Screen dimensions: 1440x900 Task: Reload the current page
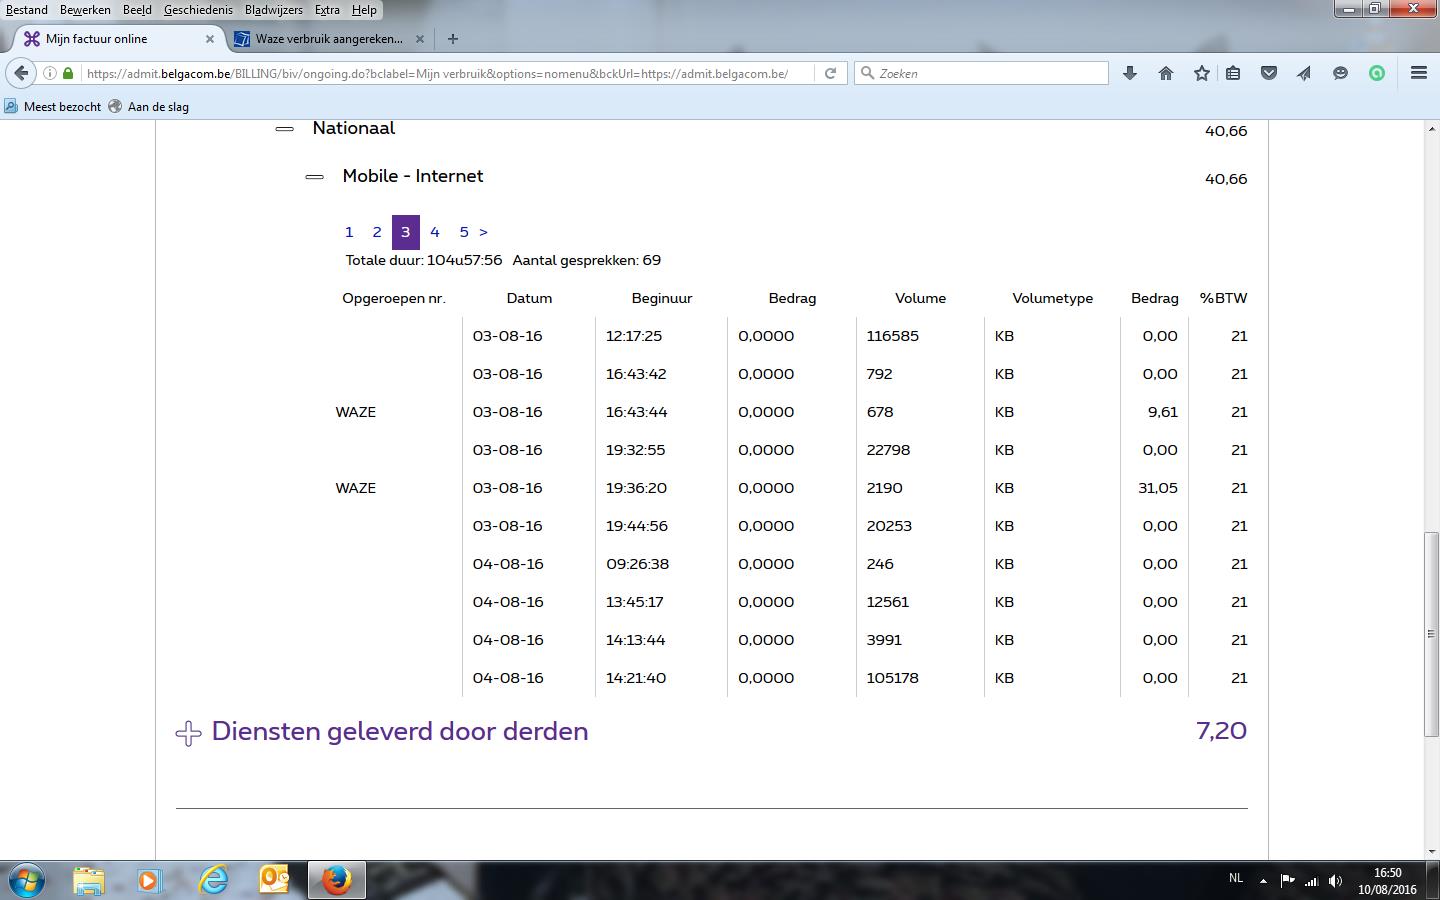click(x=830, y=73)
